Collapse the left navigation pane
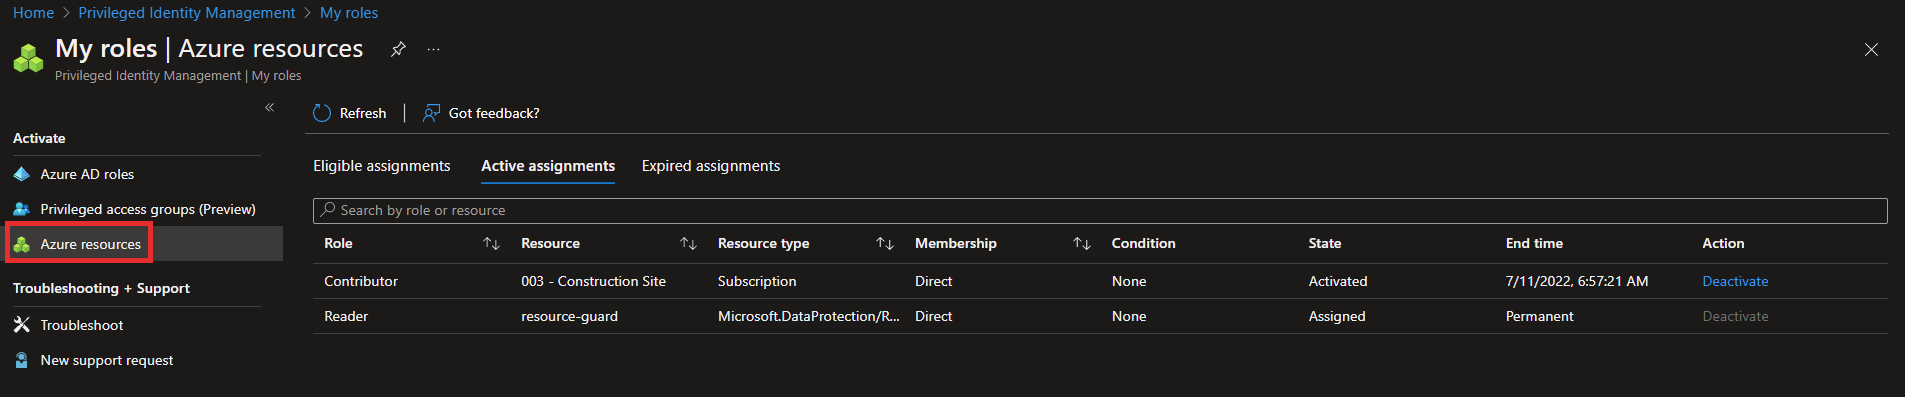 [x=269, y=107]
